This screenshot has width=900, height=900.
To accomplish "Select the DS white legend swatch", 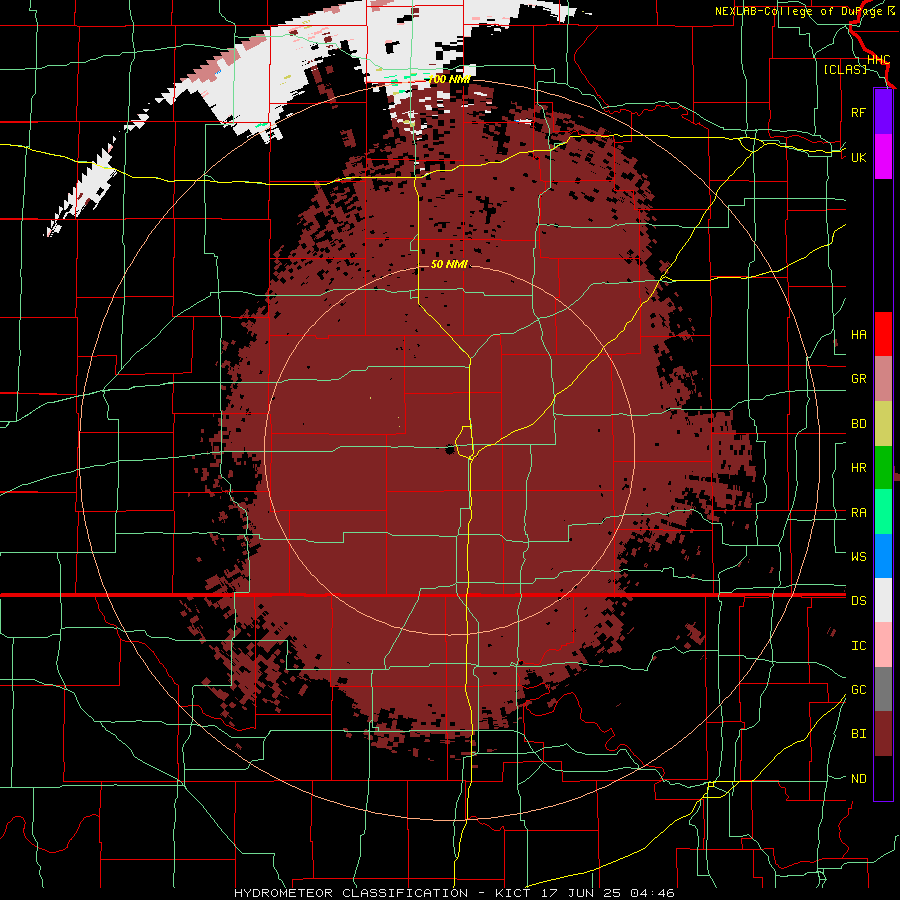I will pos(883,600).
